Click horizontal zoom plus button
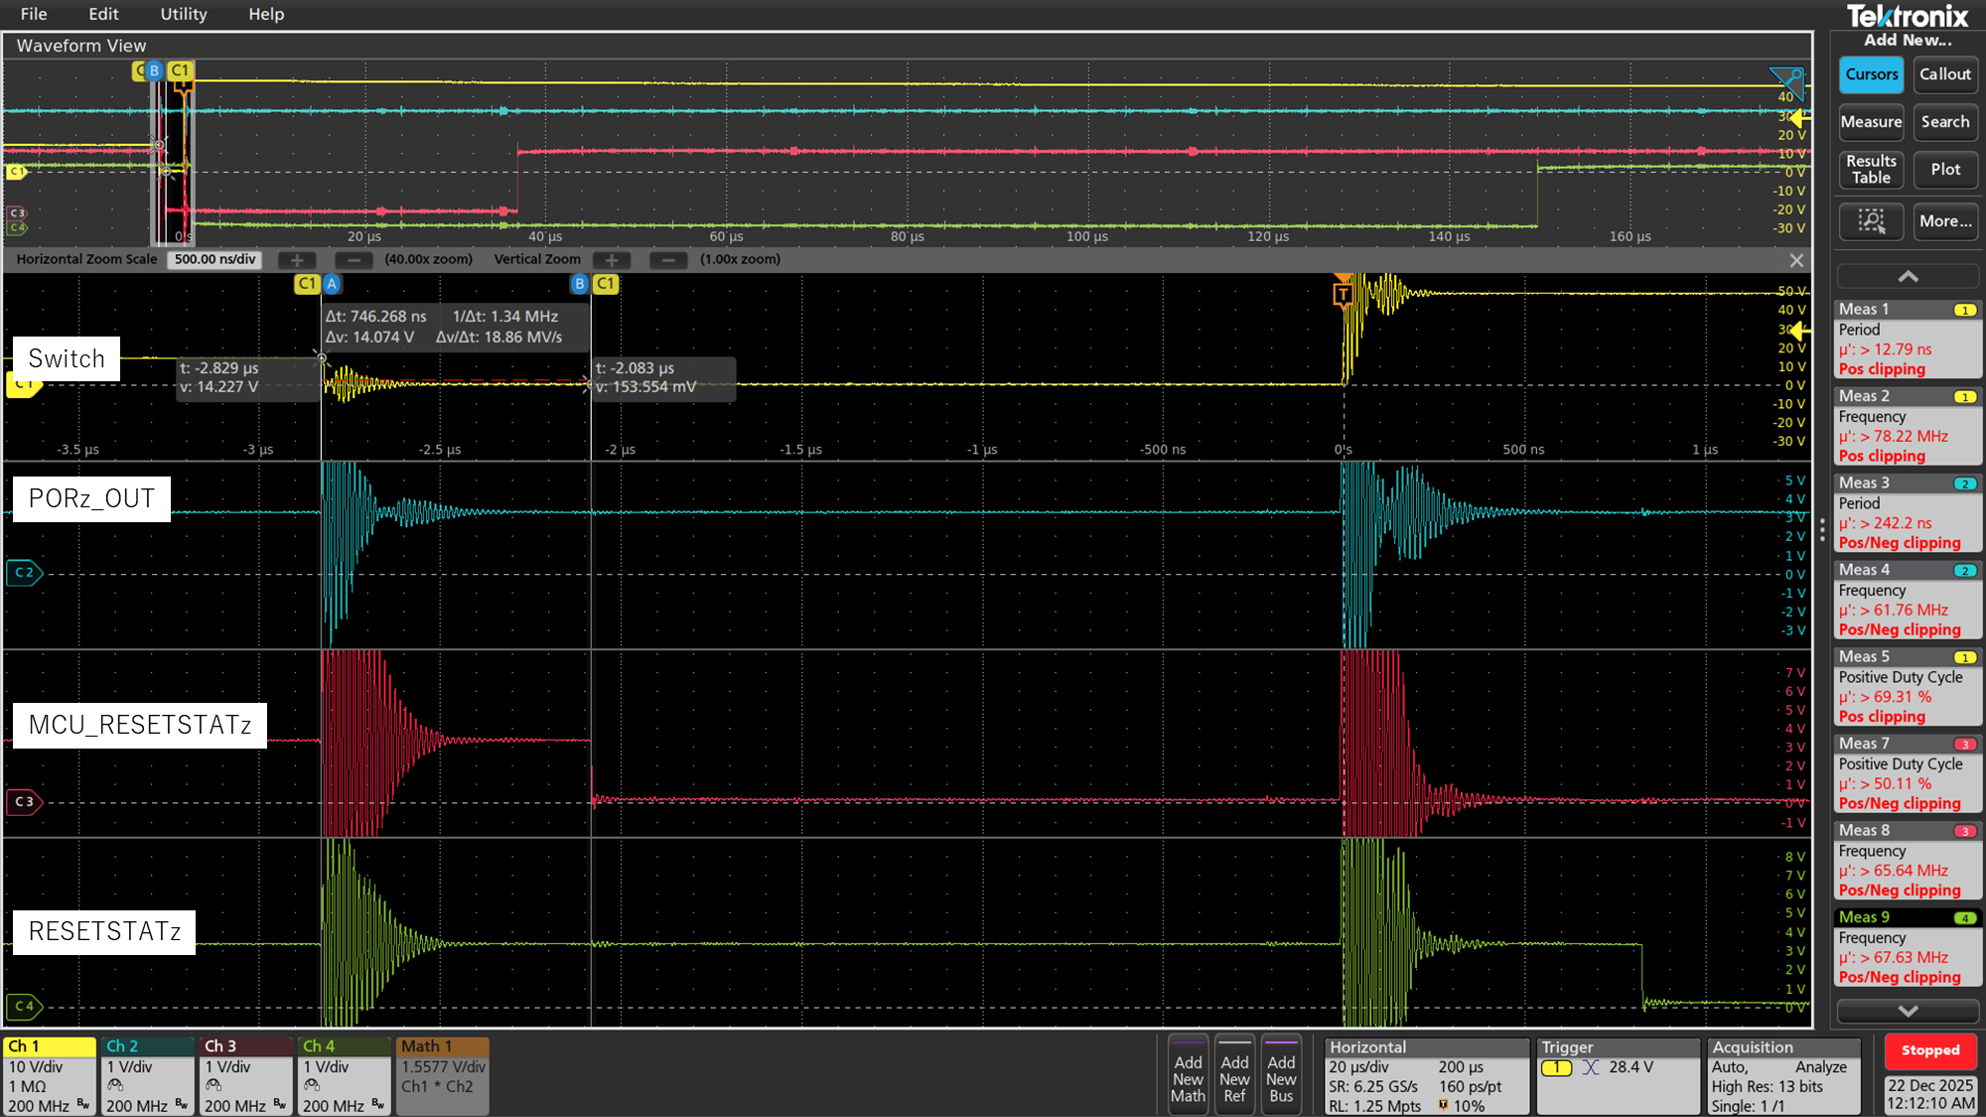The height and width of the screenshot is (1117, 1986). click(x=297, y=260)
